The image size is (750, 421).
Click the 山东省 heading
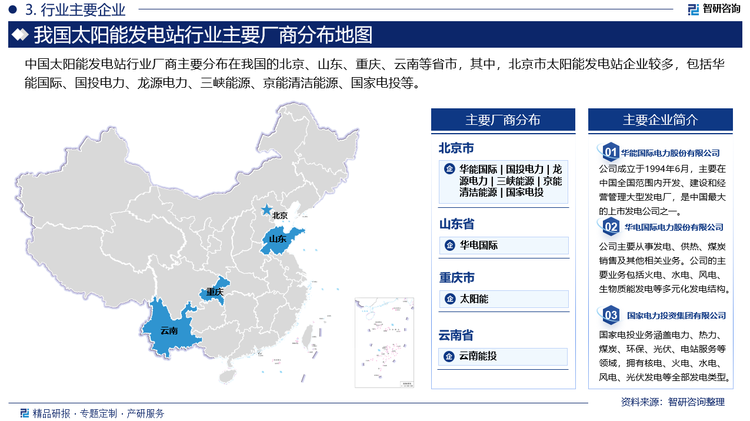click(456, 224)
